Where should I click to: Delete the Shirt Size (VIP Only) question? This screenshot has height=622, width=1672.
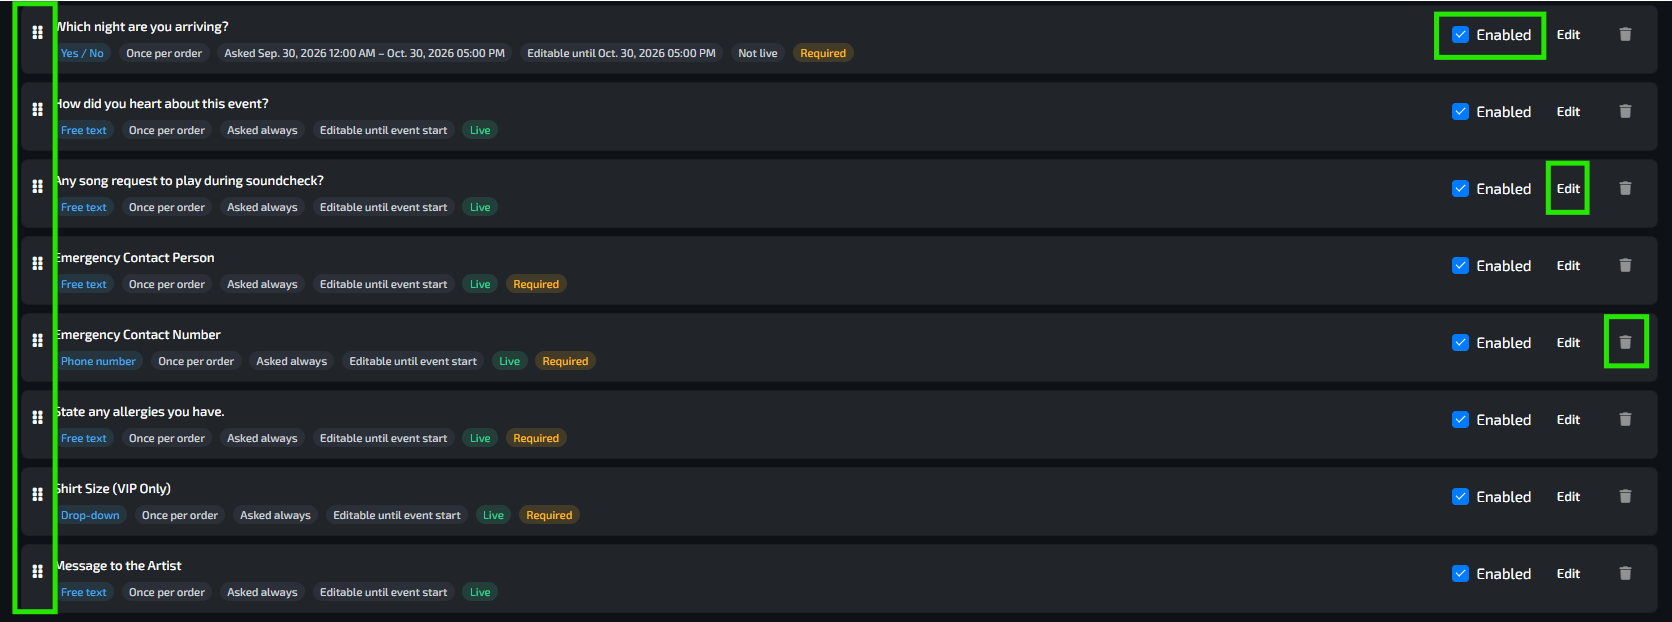click(x=1625, y=497)
